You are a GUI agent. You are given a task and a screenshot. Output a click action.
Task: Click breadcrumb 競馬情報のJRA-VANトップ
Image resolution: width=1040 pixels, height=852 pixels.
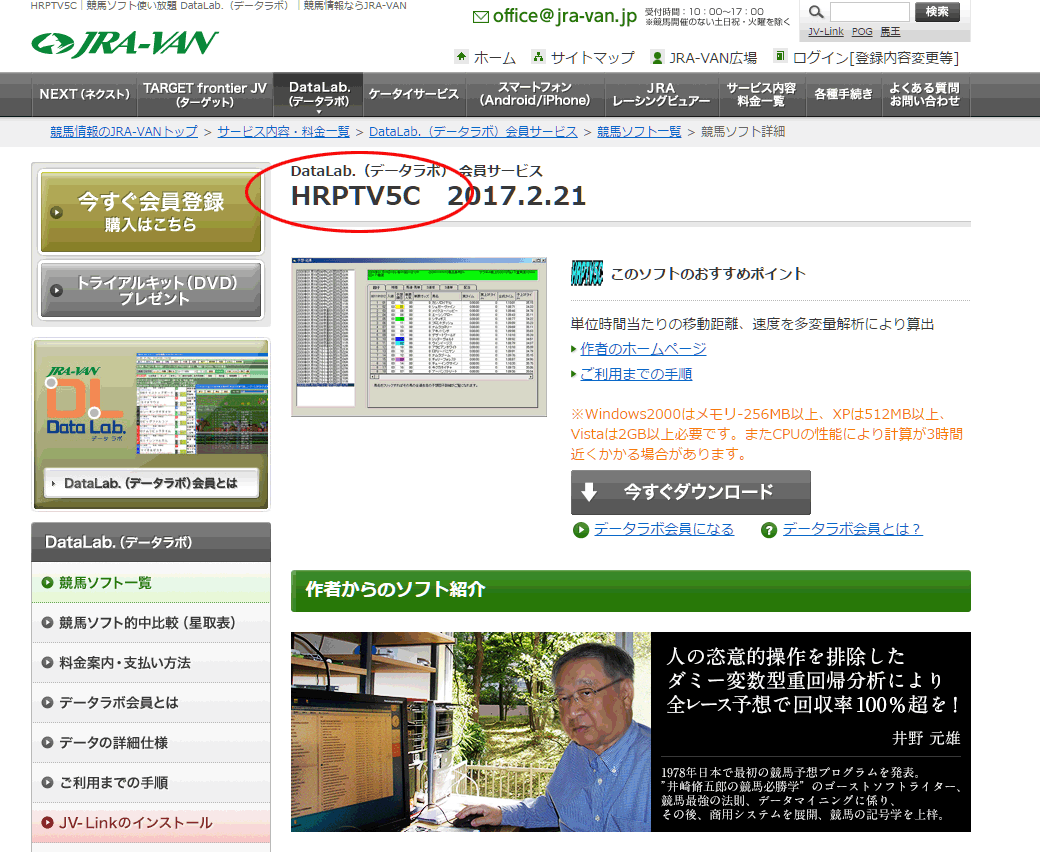(x=124, y=131)
